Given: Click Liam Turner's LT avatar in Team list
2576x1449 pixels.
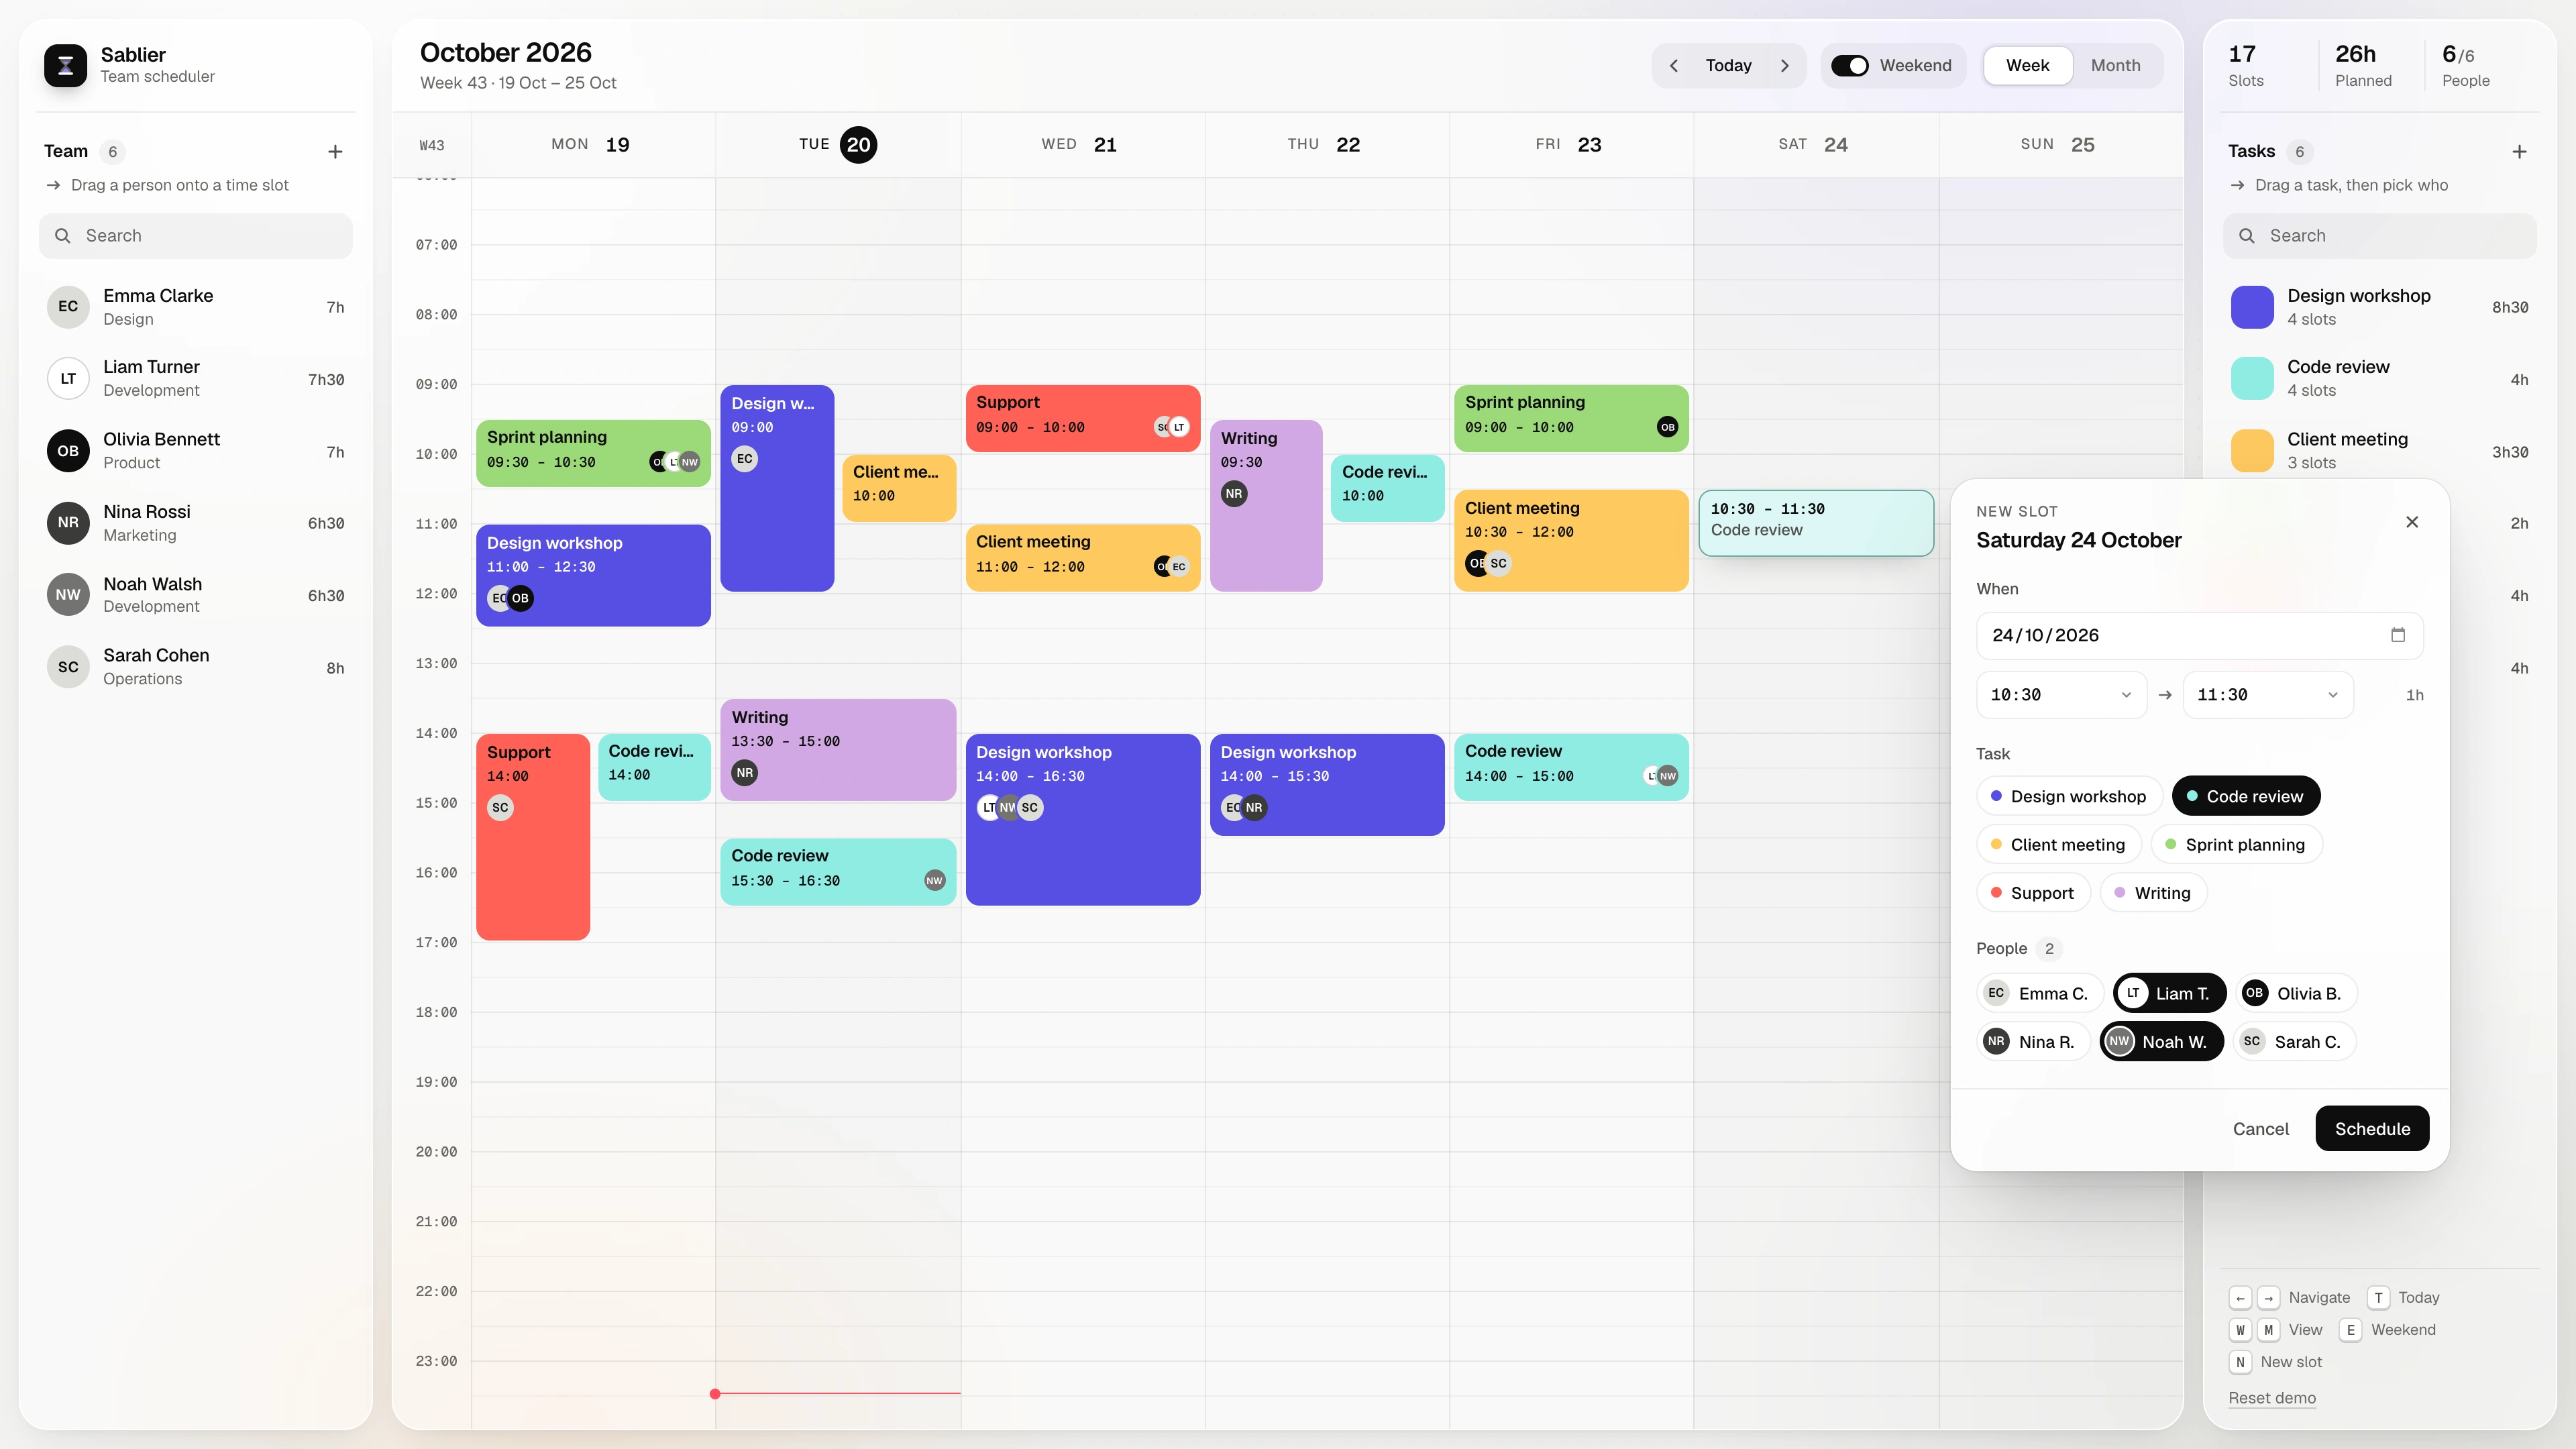Looking at the screenshot, I should (68, 379).
